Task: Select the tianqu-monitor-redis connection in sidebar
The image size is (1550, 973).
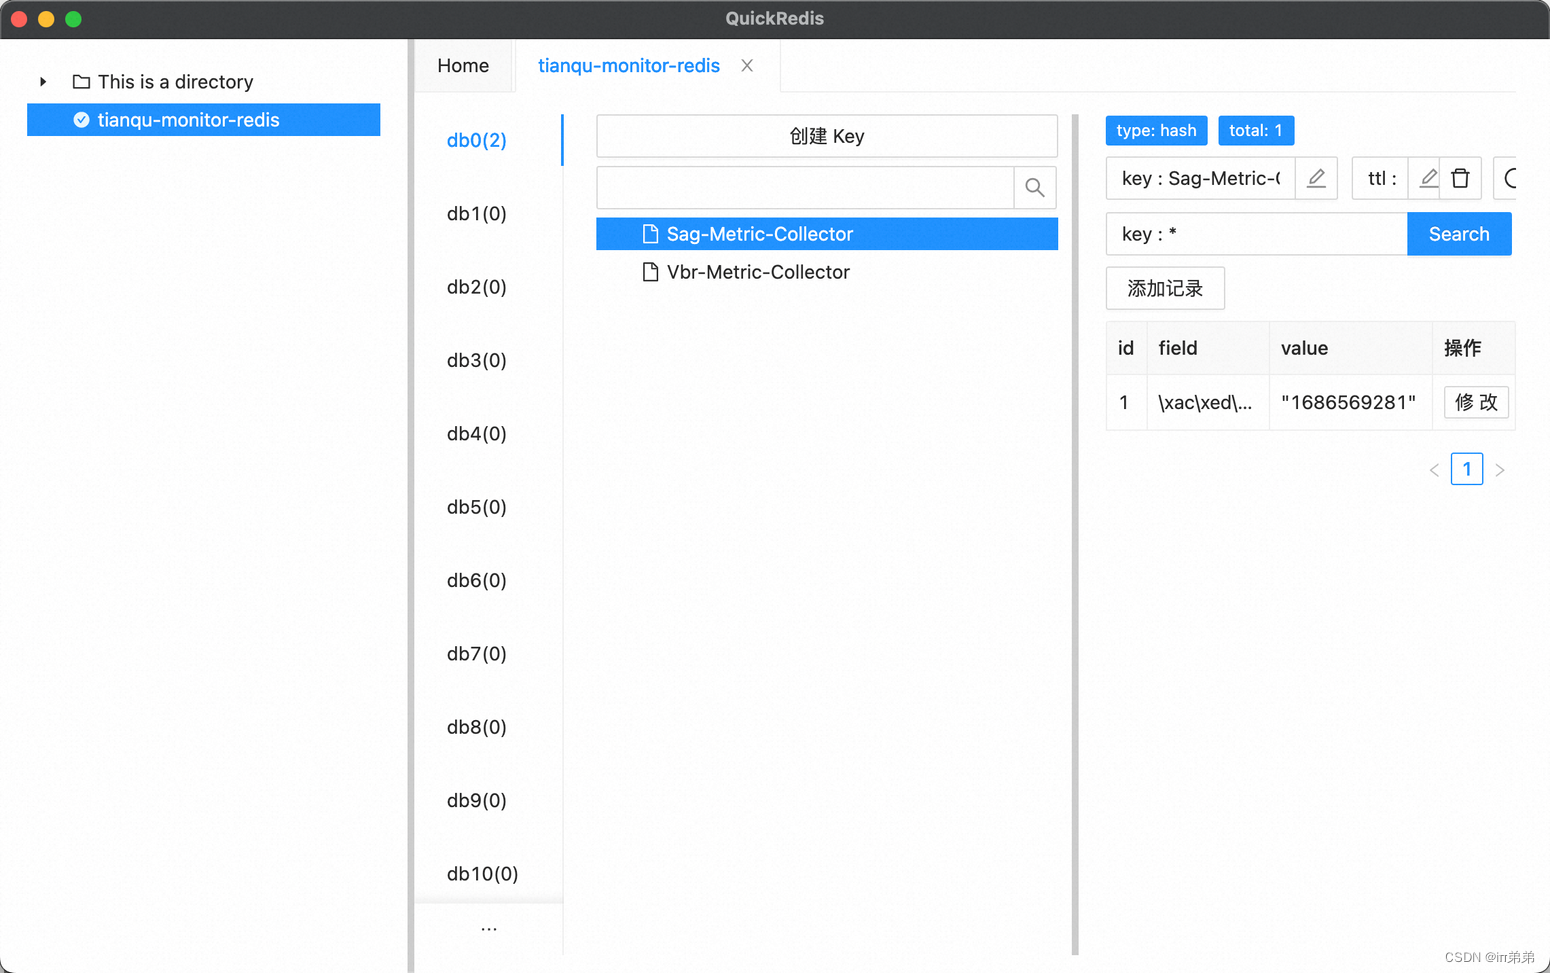Action: click(x=204, y=120)
